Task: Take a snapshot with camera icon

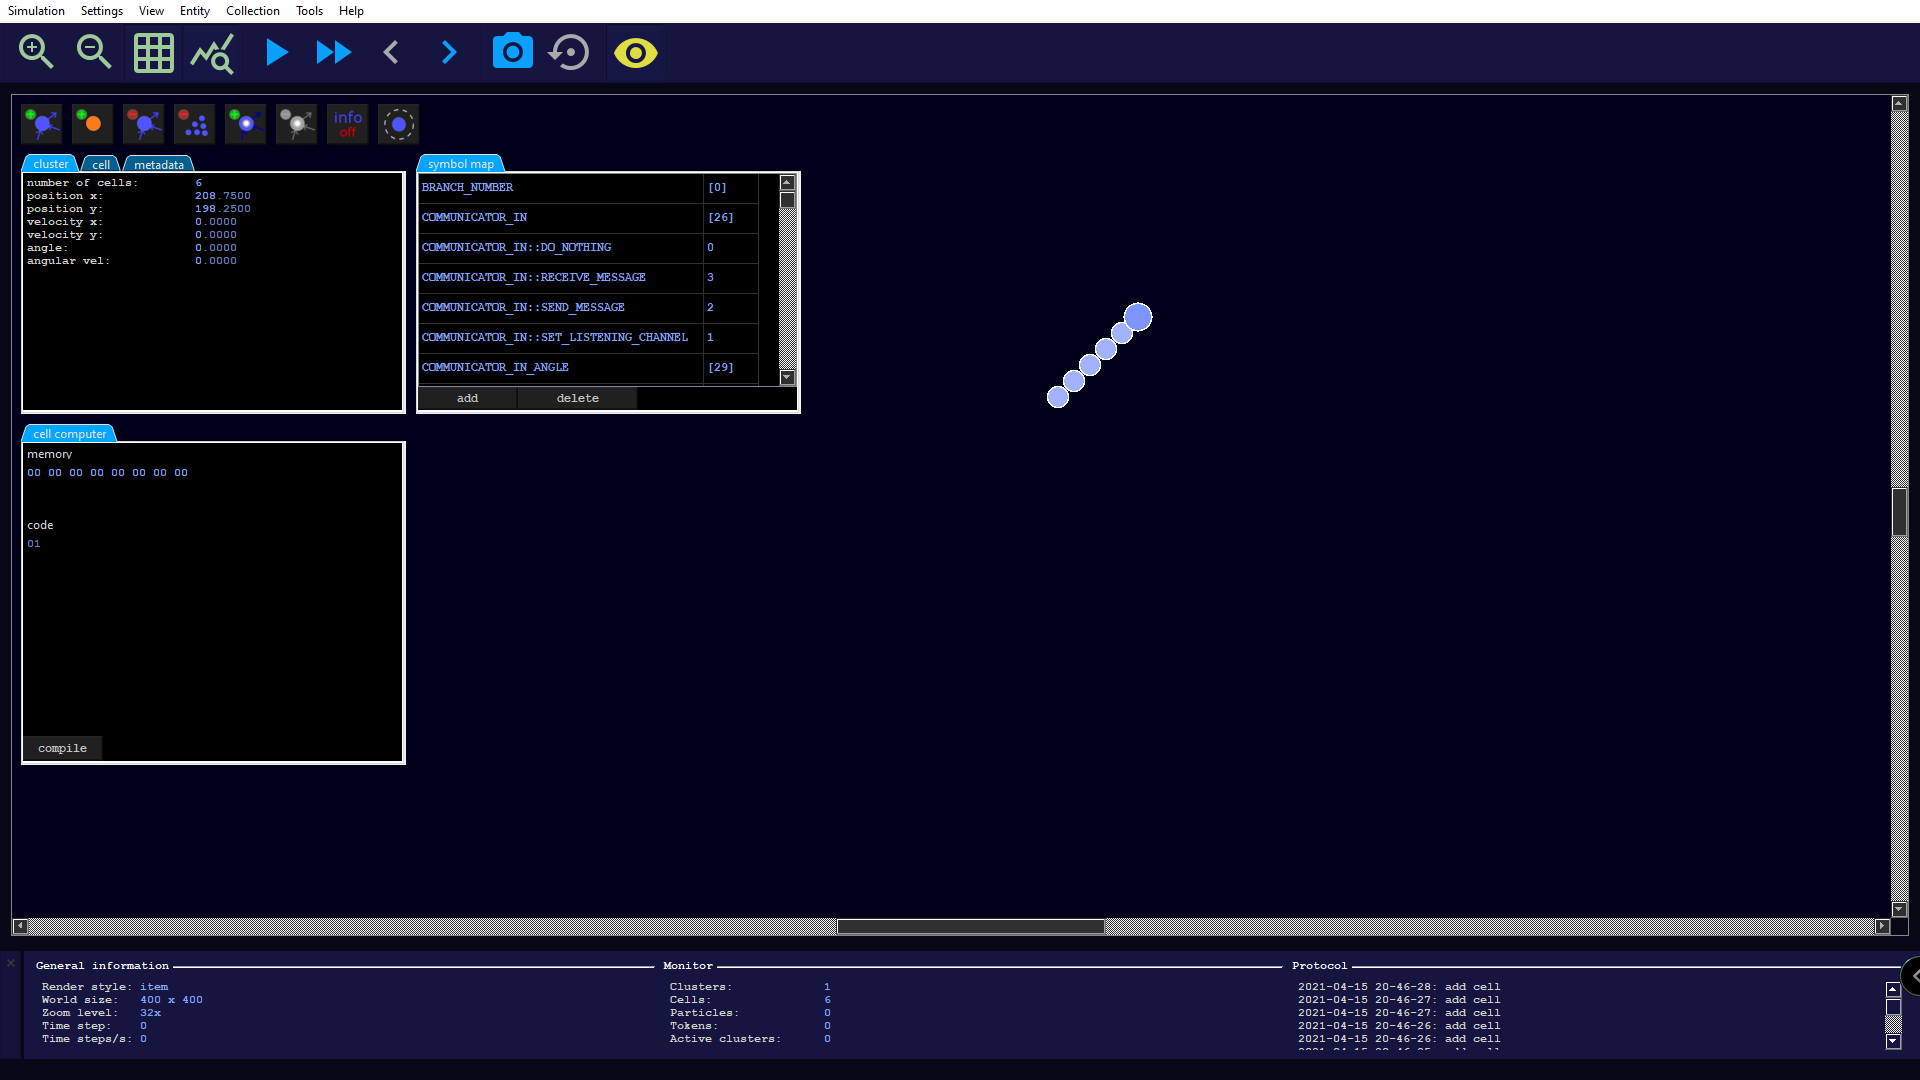Action: point(512,52)
